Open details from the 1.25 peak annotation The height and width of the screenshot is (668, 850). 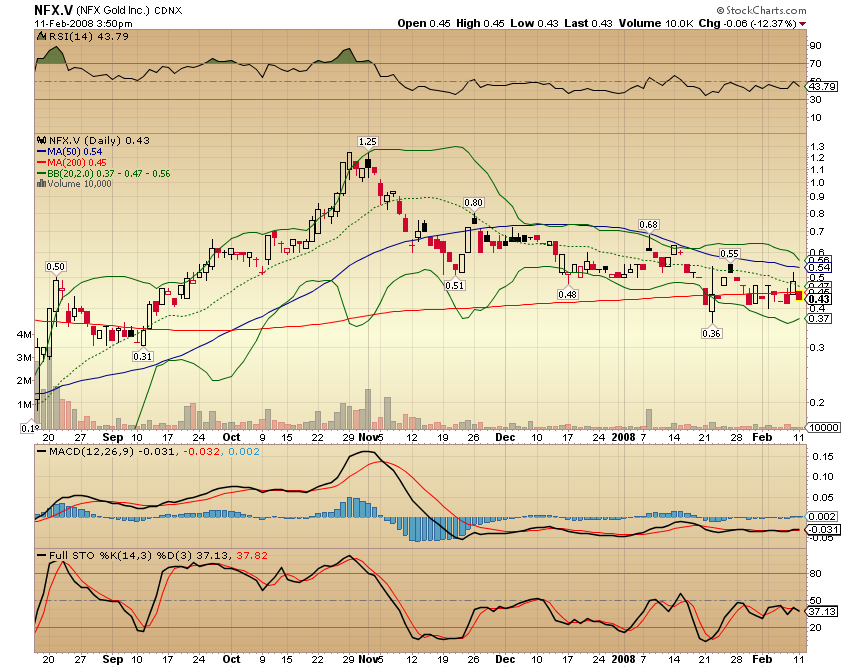point(367,143)
